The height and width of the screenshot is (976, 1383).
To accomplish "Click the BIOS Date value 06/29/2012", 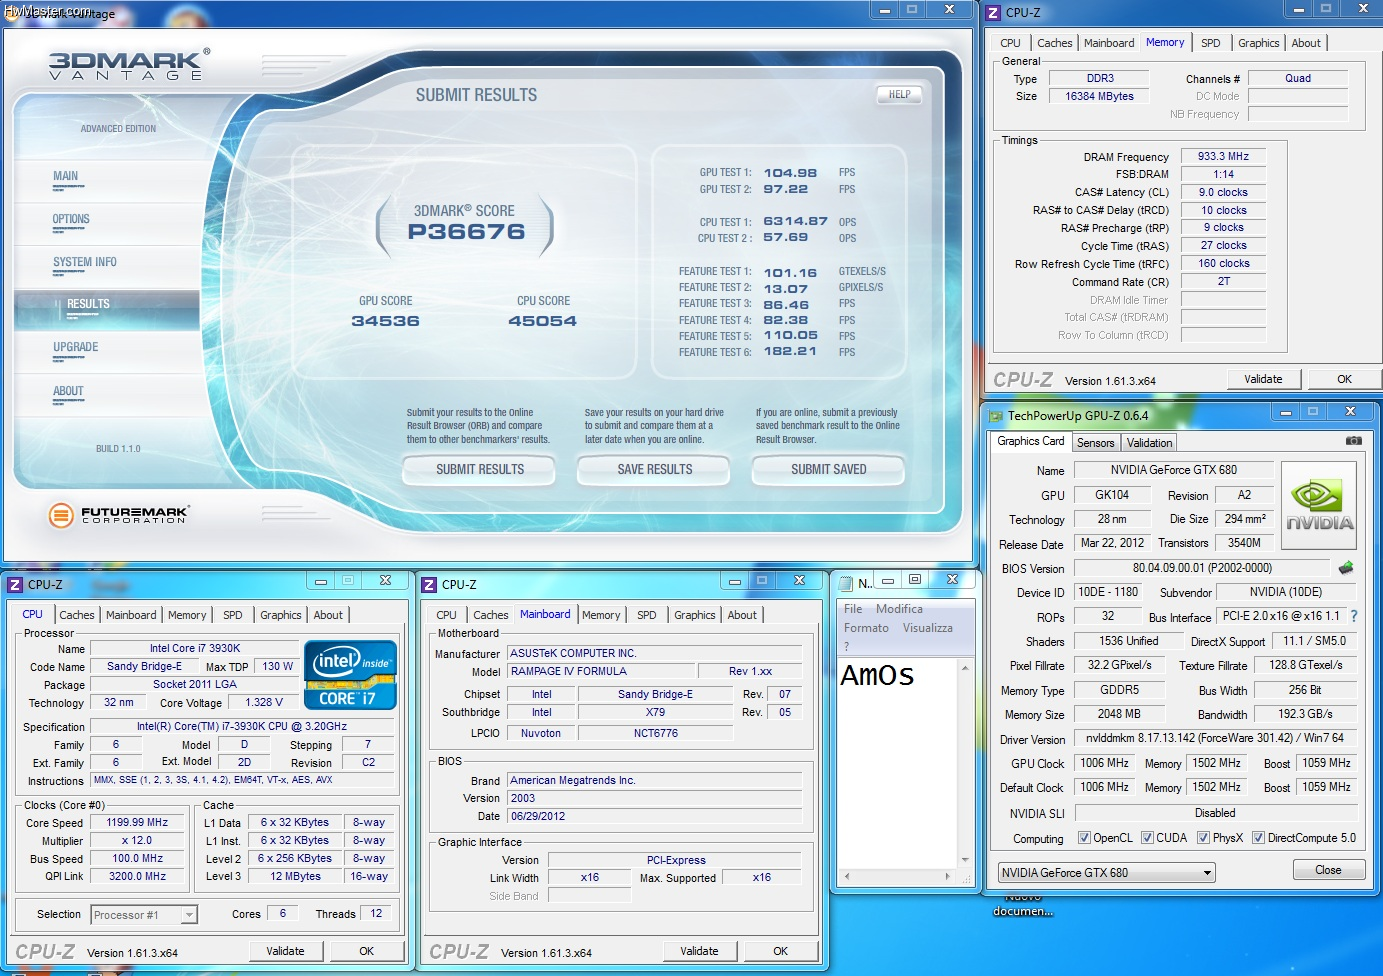I will 655,816.
